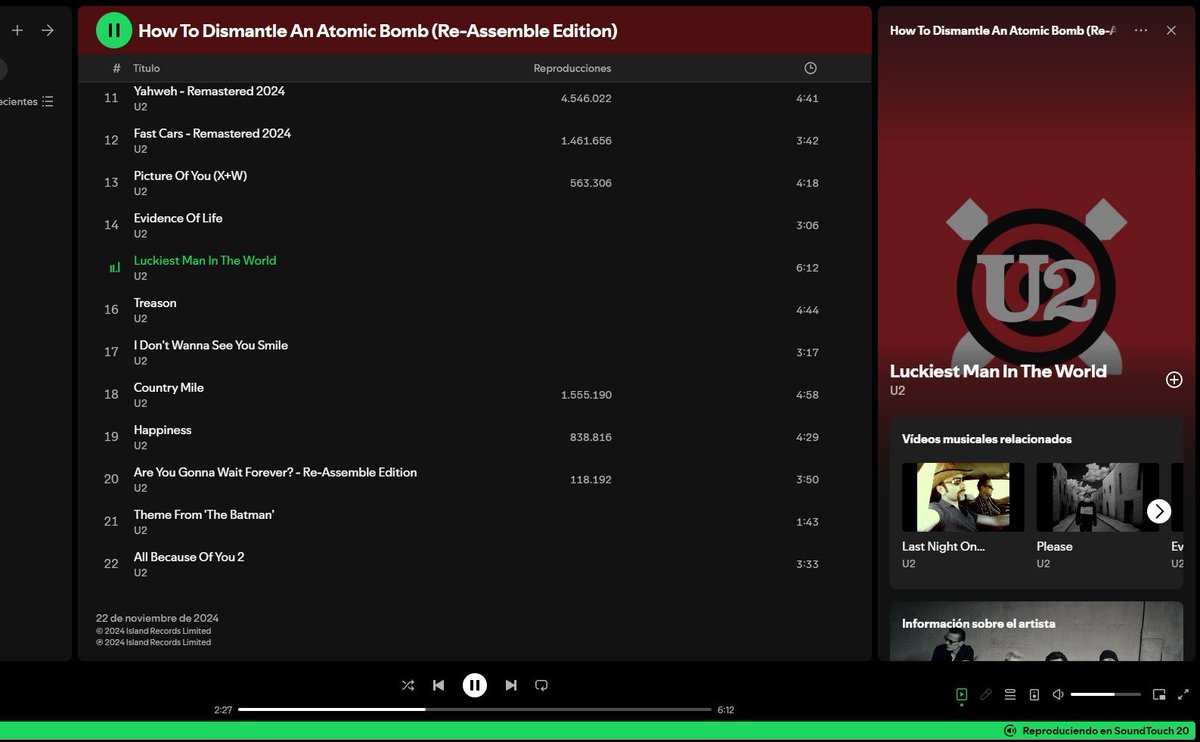The width and height of the screenshot is (1200, 742).
Task: Sort tracks by the # column header
Action: 116,68
